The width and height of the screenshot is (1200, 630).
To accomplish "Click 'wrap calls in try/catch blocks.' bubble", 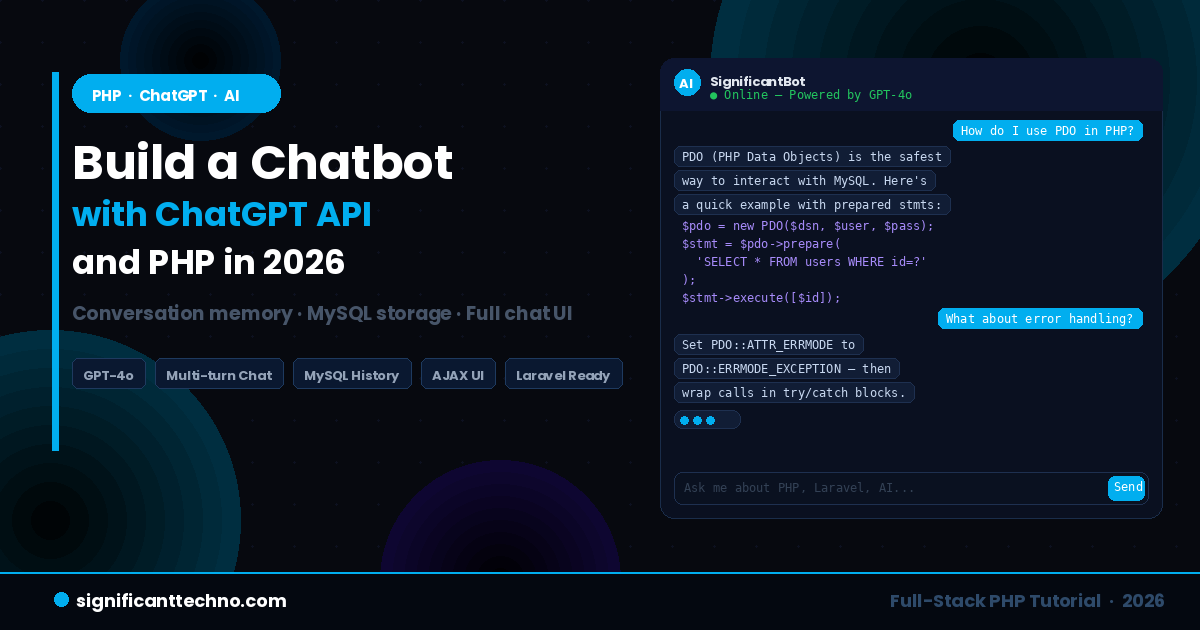I will [794, 393].
